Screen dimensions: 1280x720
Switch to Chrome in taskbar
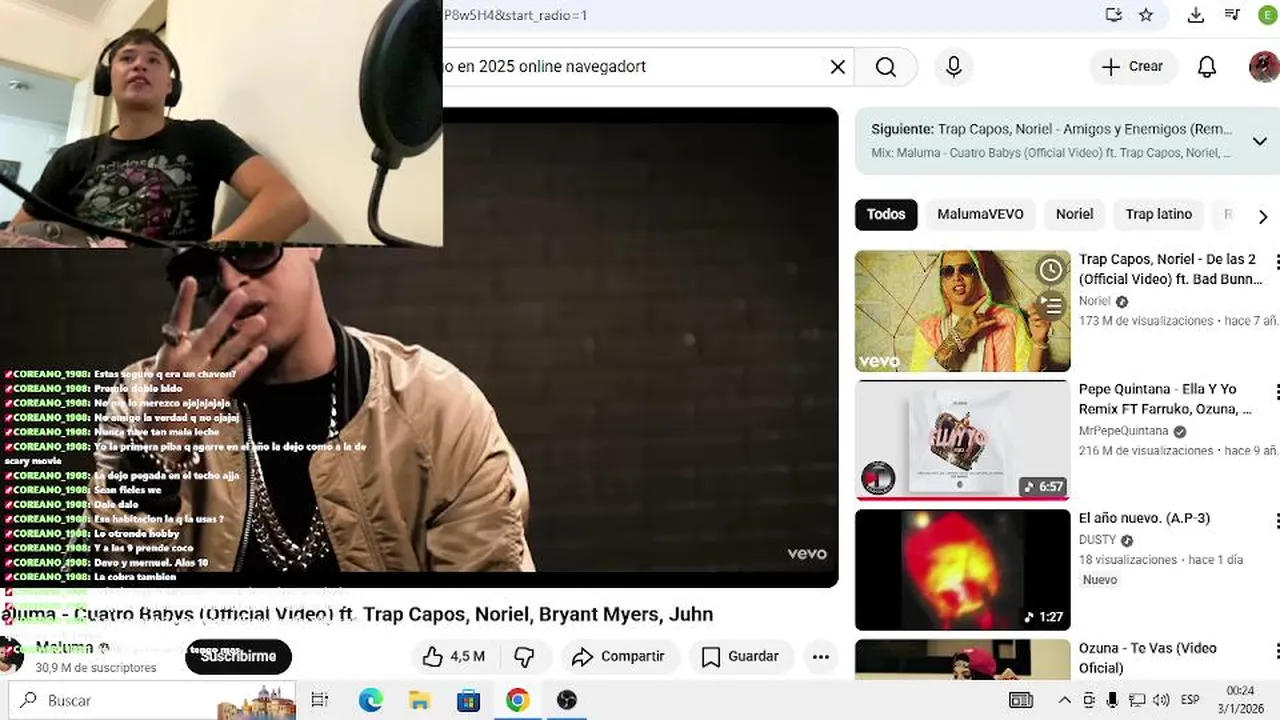517,700
